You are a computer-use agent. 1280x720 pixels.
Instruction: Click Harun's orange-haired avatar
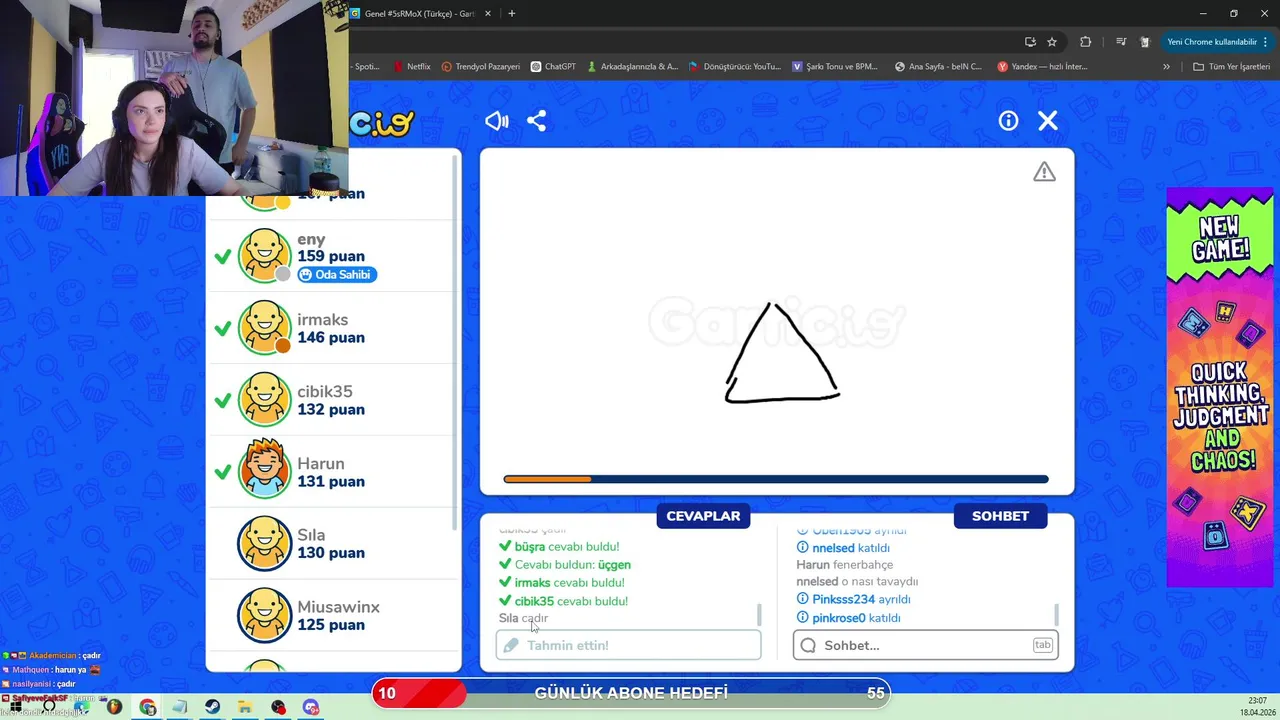(265, 471)
